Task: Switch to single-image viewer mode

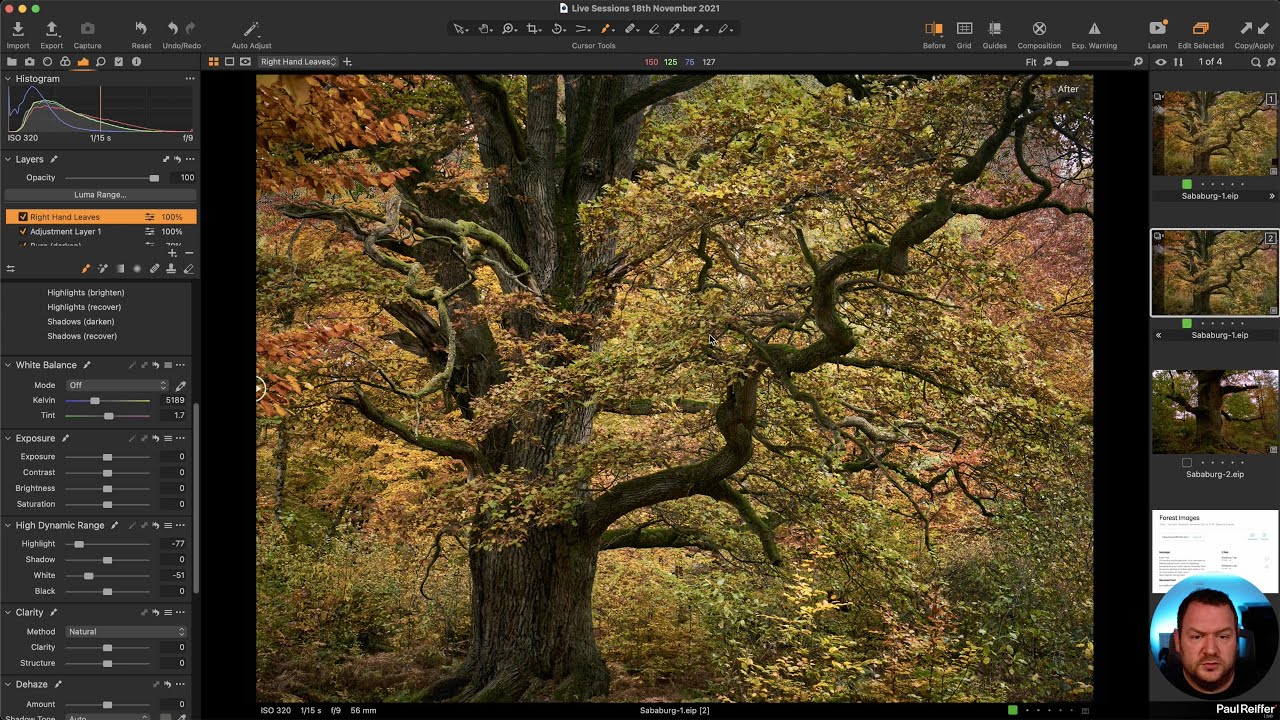Action: [229, 62]
